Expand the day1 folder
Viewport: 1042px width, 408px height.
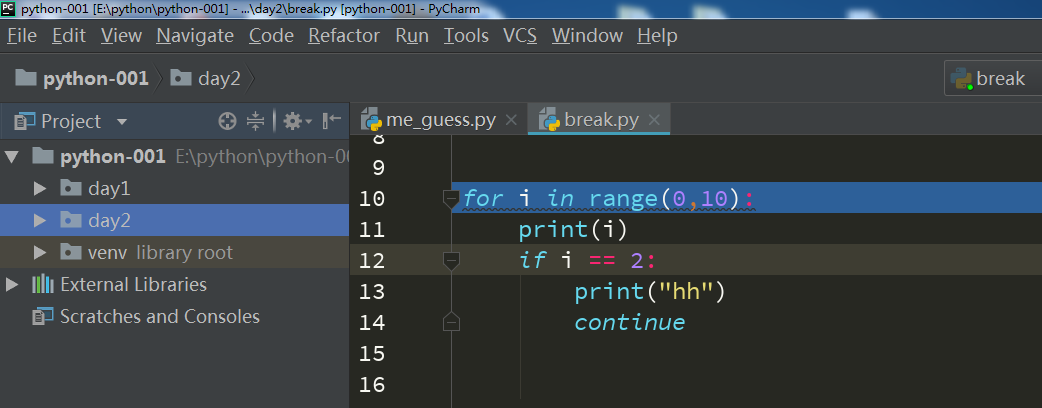coord(40,188)
